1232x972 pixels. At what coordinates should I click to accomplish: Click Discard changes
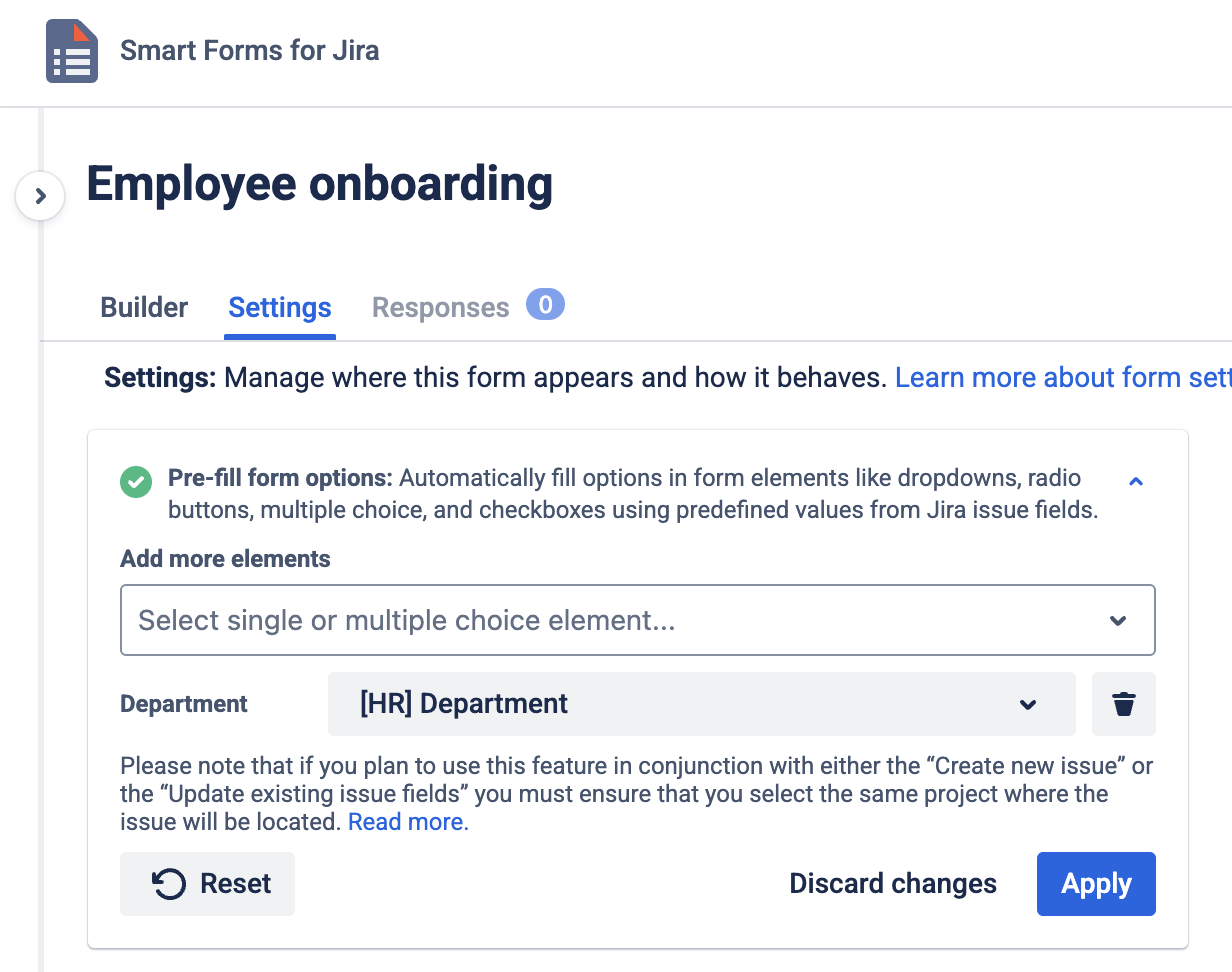893,884
